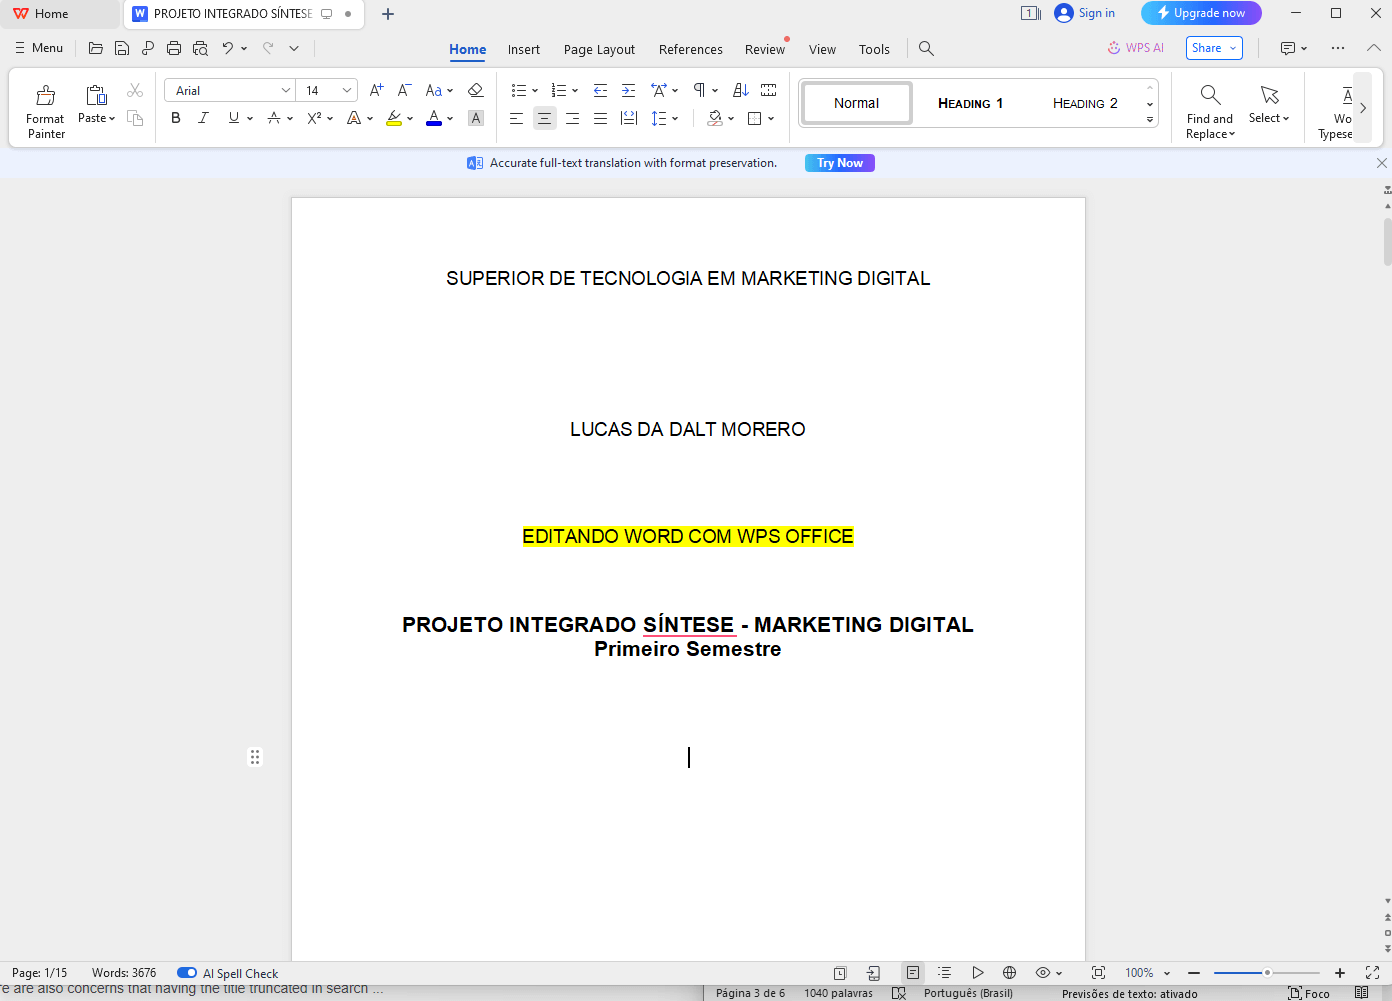The height and width of the screenshot is (1001, 1392).
Task: Increase paragraph indent
Action: (x=628, y=90)
